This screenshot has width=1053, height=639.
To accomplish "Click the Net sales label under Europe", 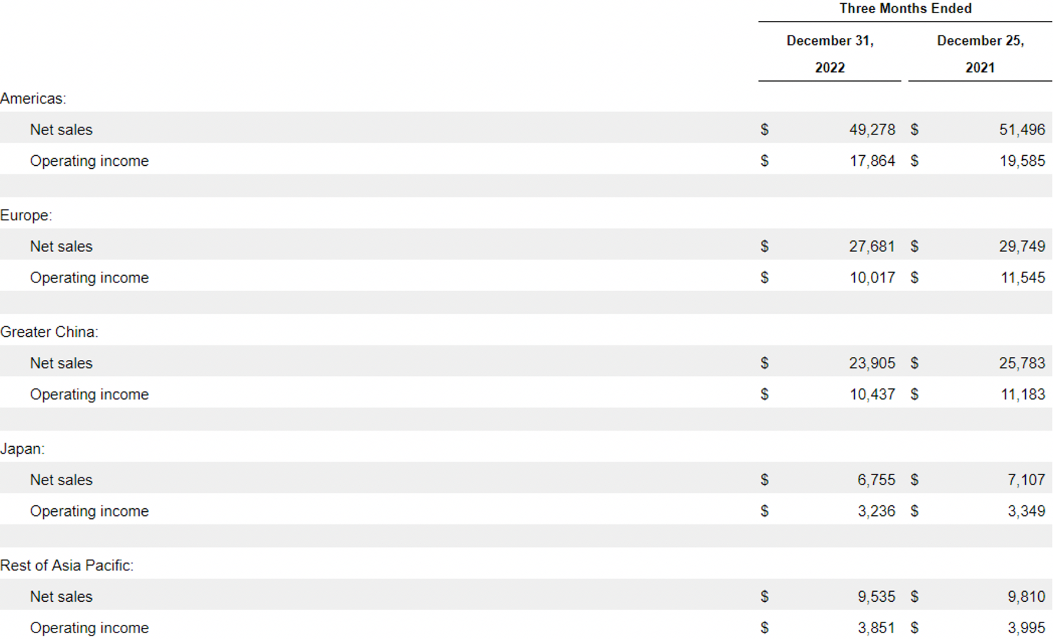I will 61,247.
